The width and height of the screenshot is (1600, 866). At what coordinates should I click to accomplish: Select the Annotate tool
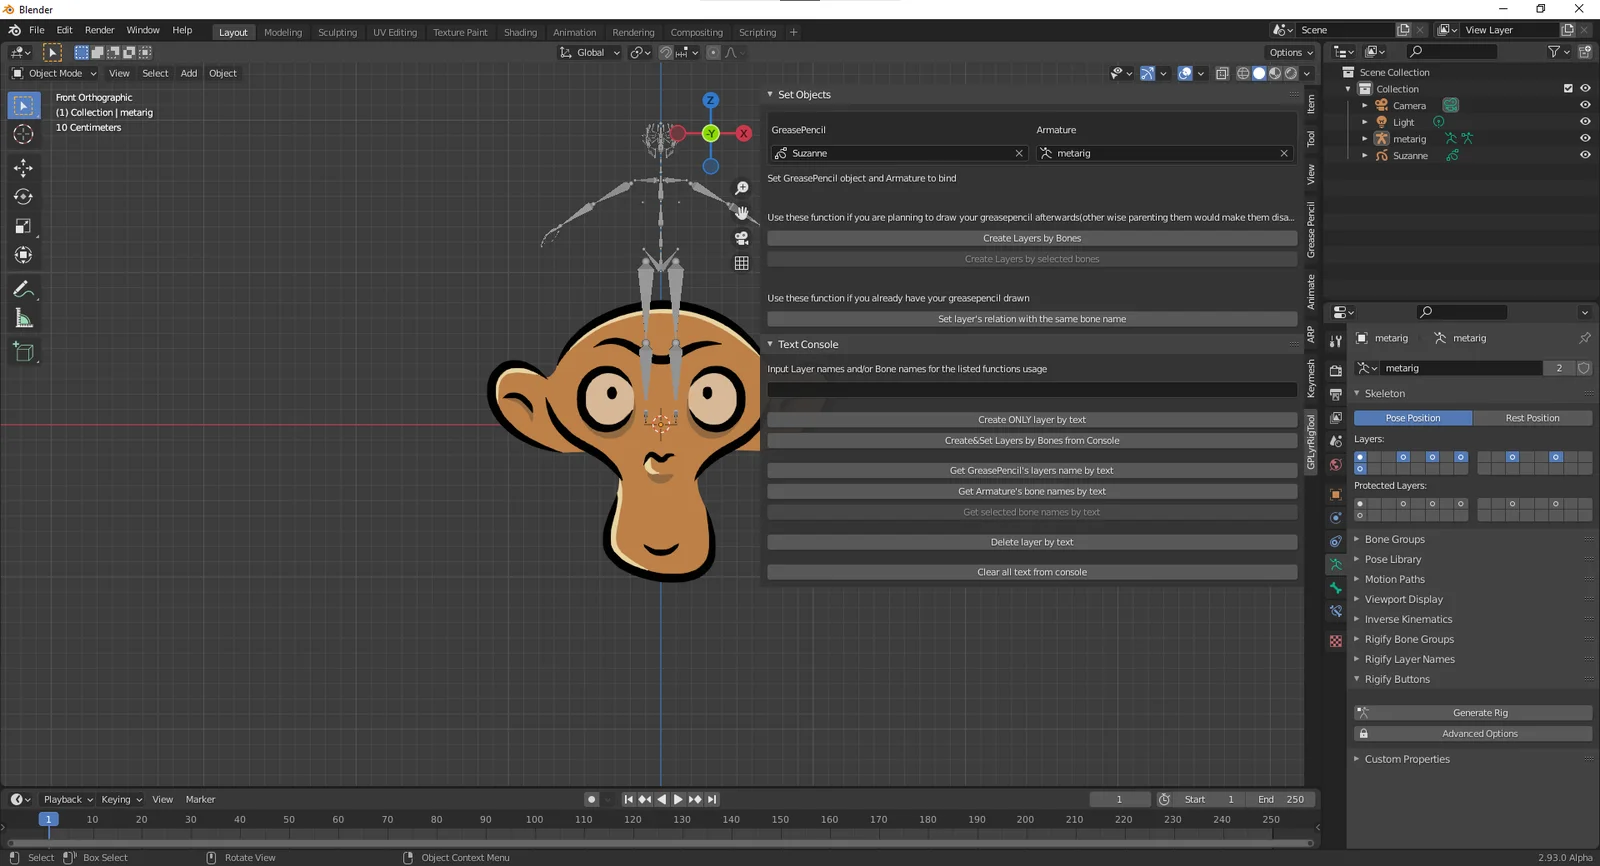pyautogui.click(x=23, y=290)
